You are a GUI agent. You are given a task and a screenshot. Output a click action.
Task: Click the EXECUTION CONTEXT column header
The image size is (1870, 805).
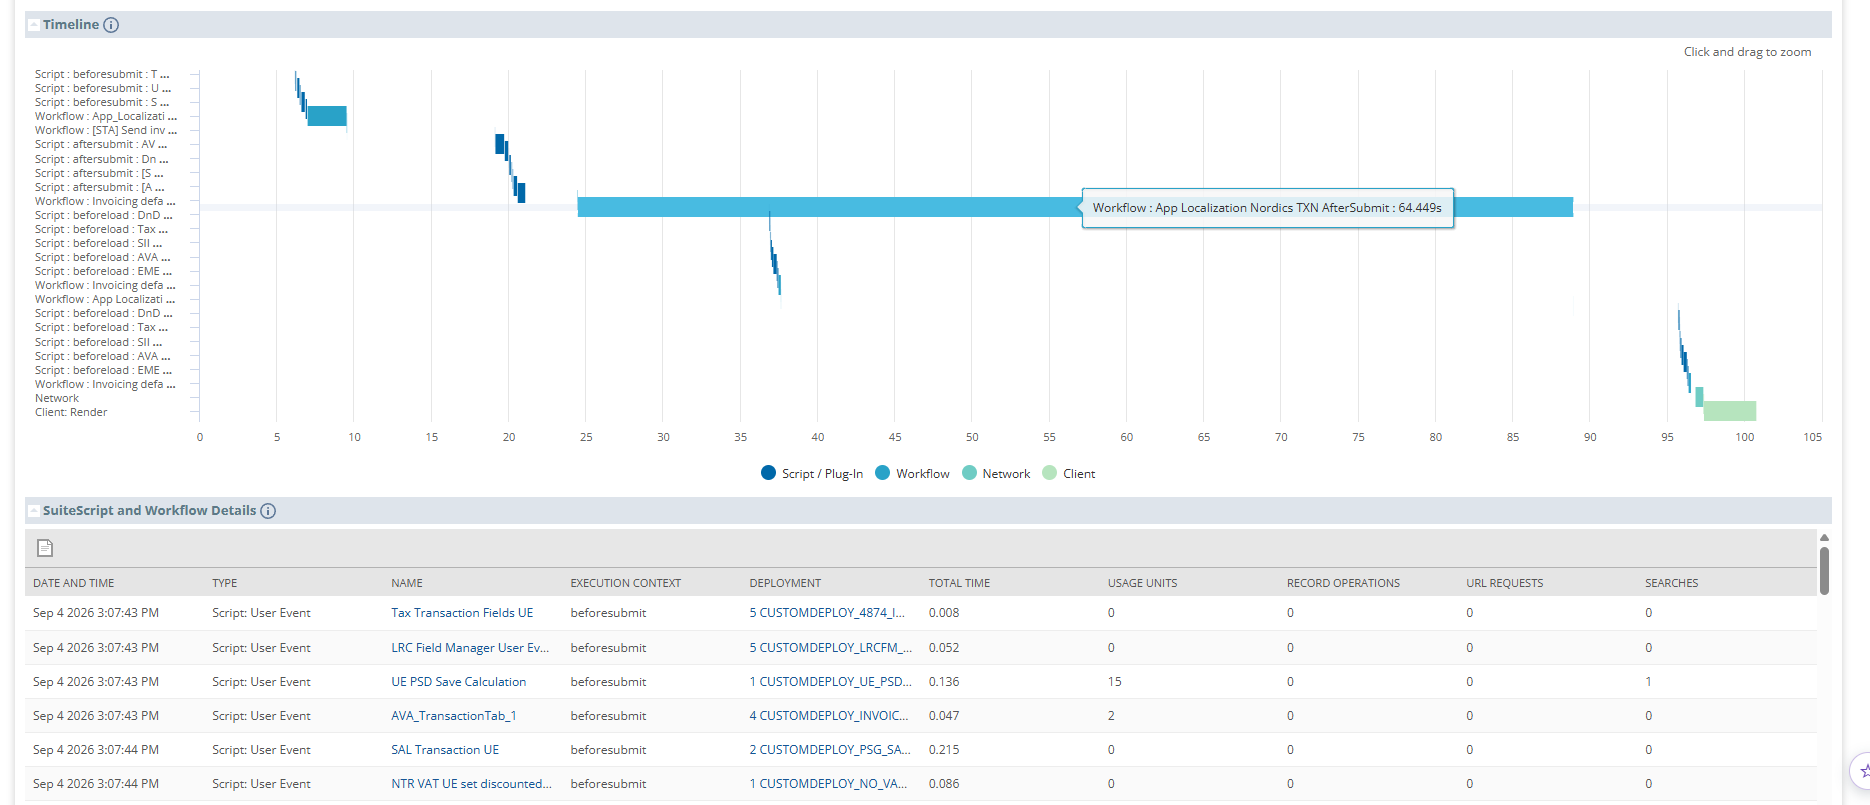[x=626, y=583]
